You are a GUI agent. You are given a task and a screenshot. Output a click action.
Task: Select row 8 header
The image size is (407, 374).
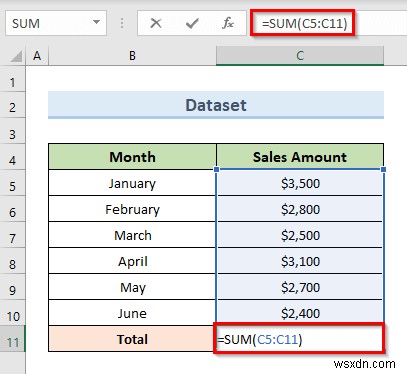(12, 261)
